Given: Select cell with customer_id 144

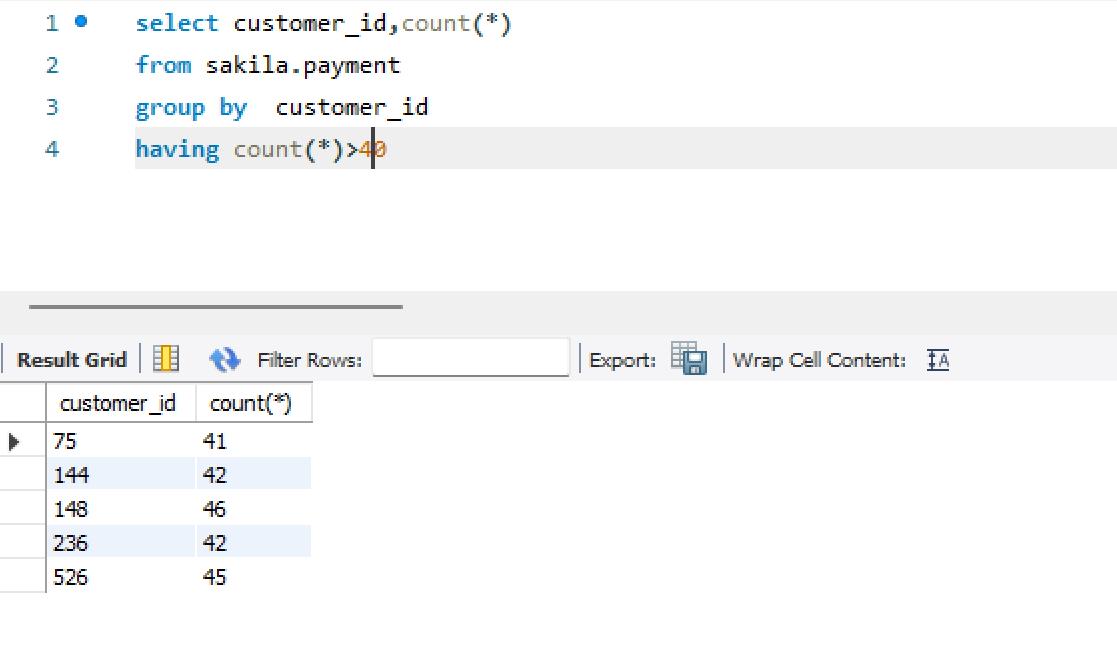Looking at the screenshot, I should click(x=119, y=475).
